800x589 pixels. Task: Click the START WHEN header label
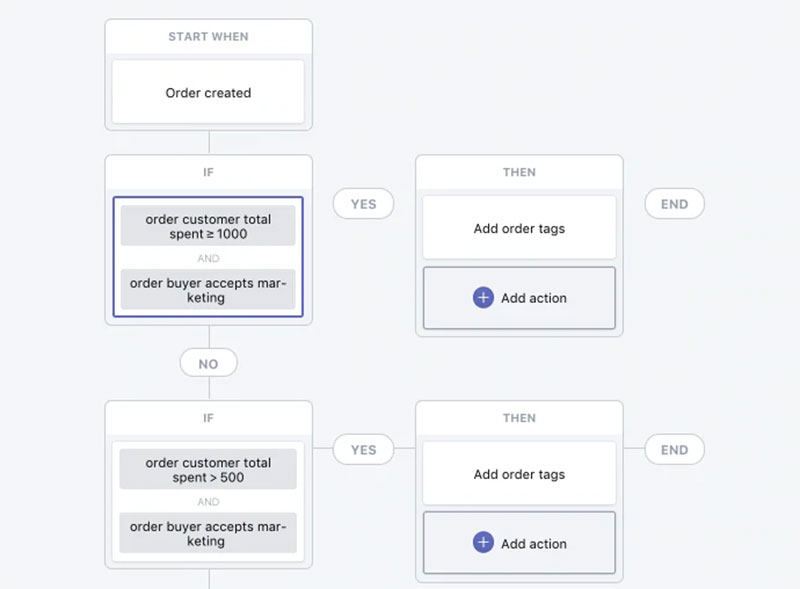207,36
